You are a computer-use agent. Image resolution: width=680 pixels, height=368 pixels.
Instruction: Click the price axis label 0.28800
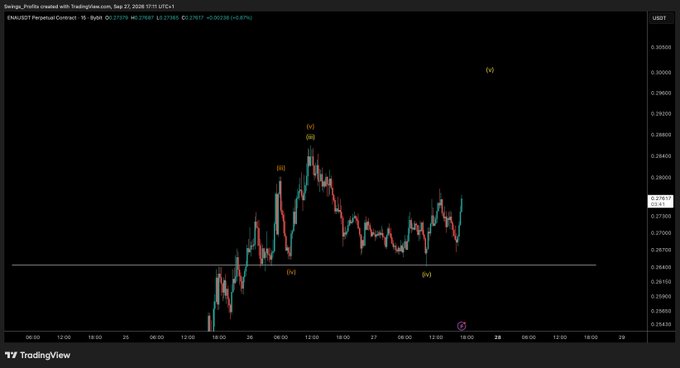point(661,135)
